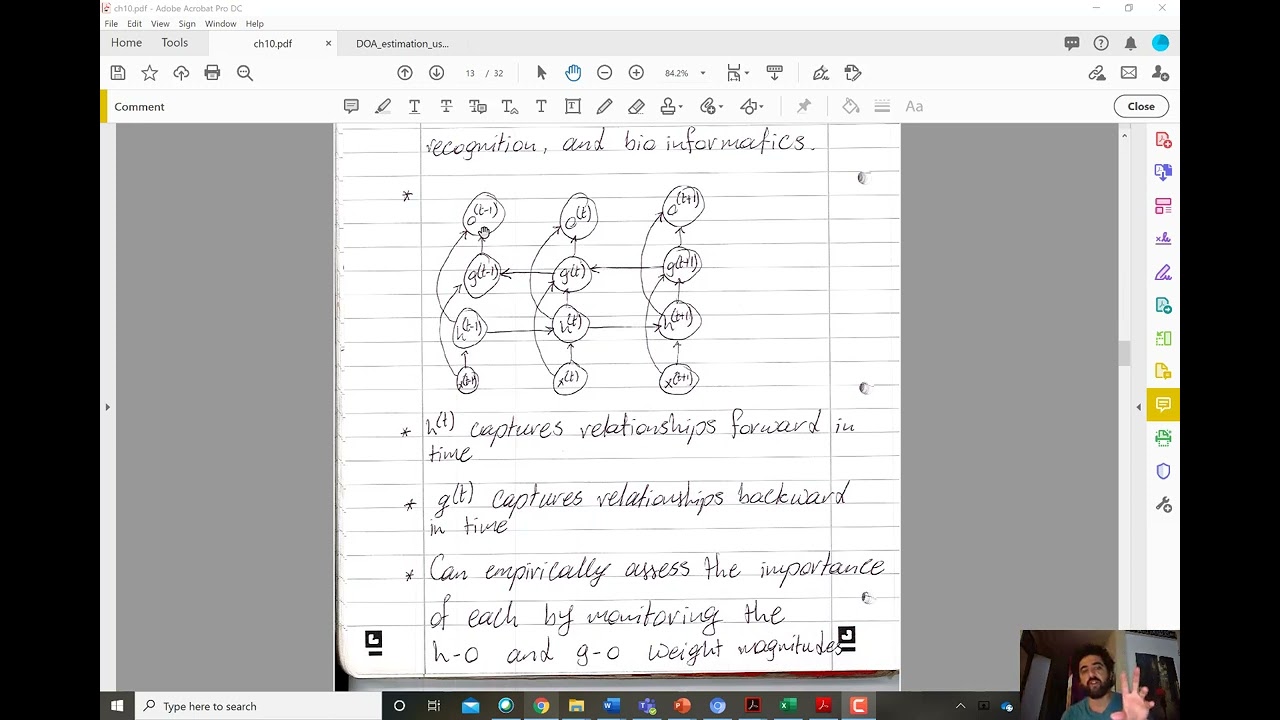Zoom in with the plus circle
Viewport: 1280px width, 720px height.
coord(636,73)
